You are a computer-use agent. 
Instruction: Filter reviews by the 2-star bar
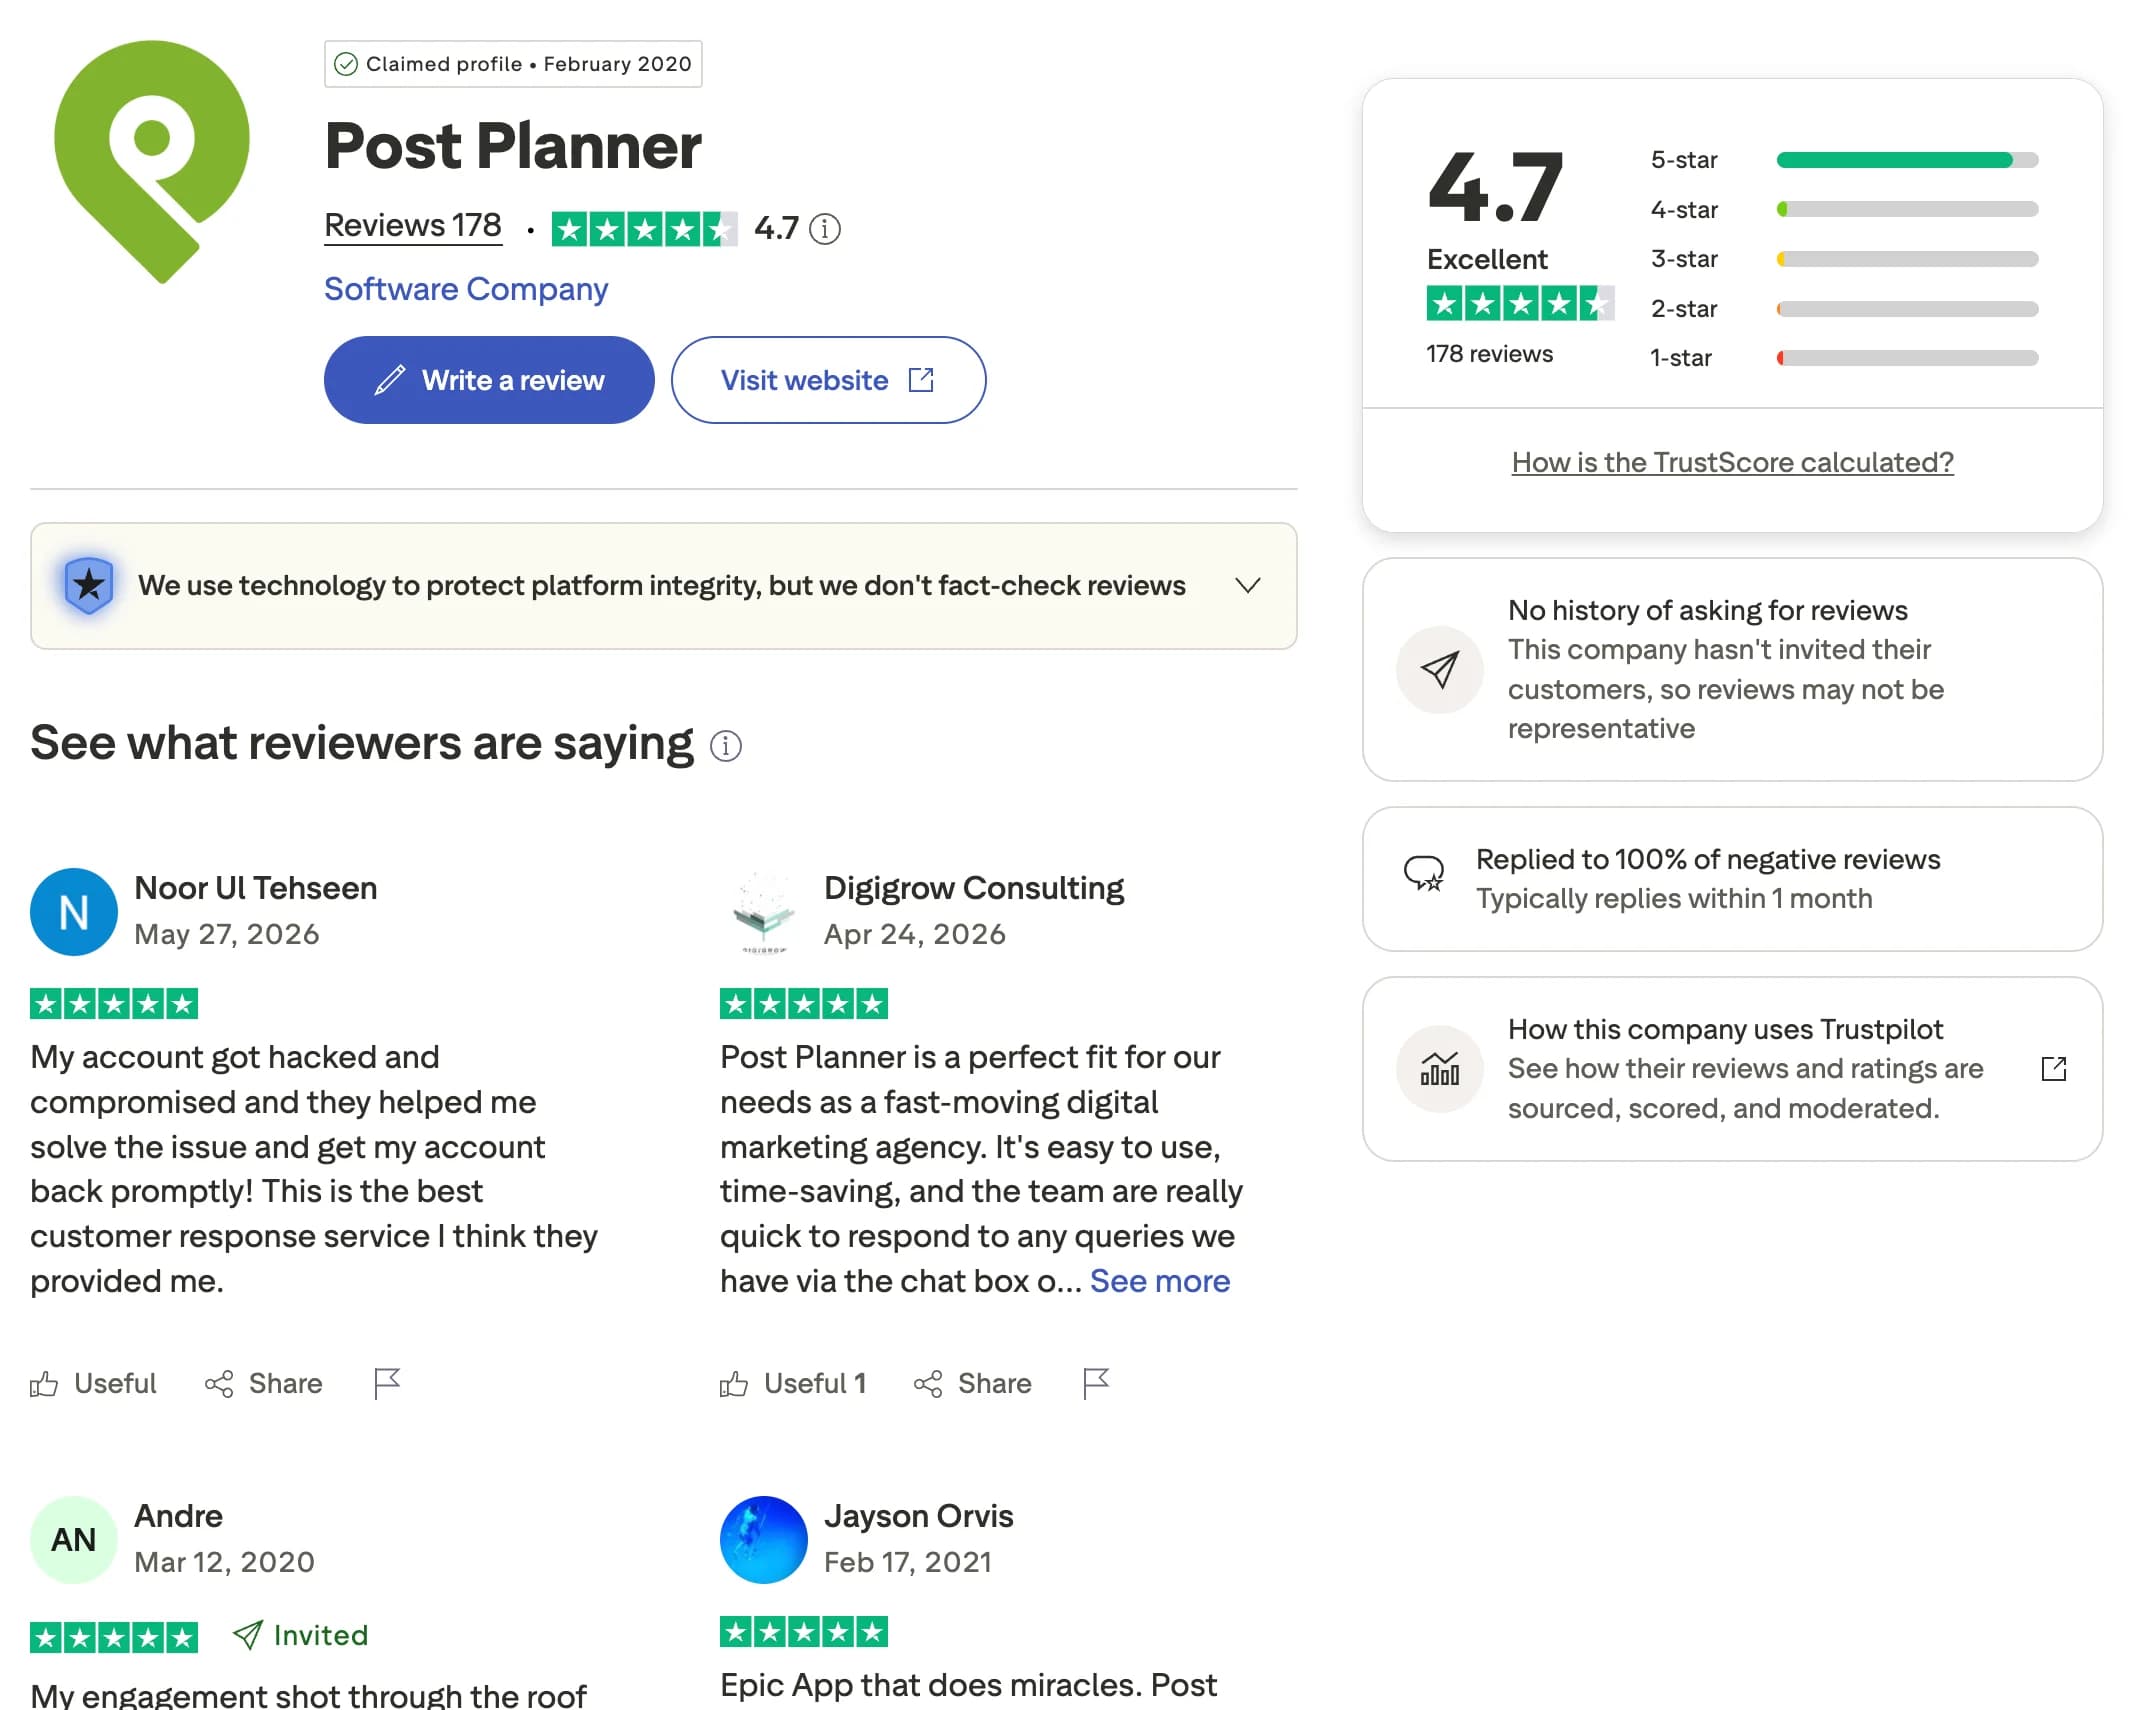point(1906,309)
